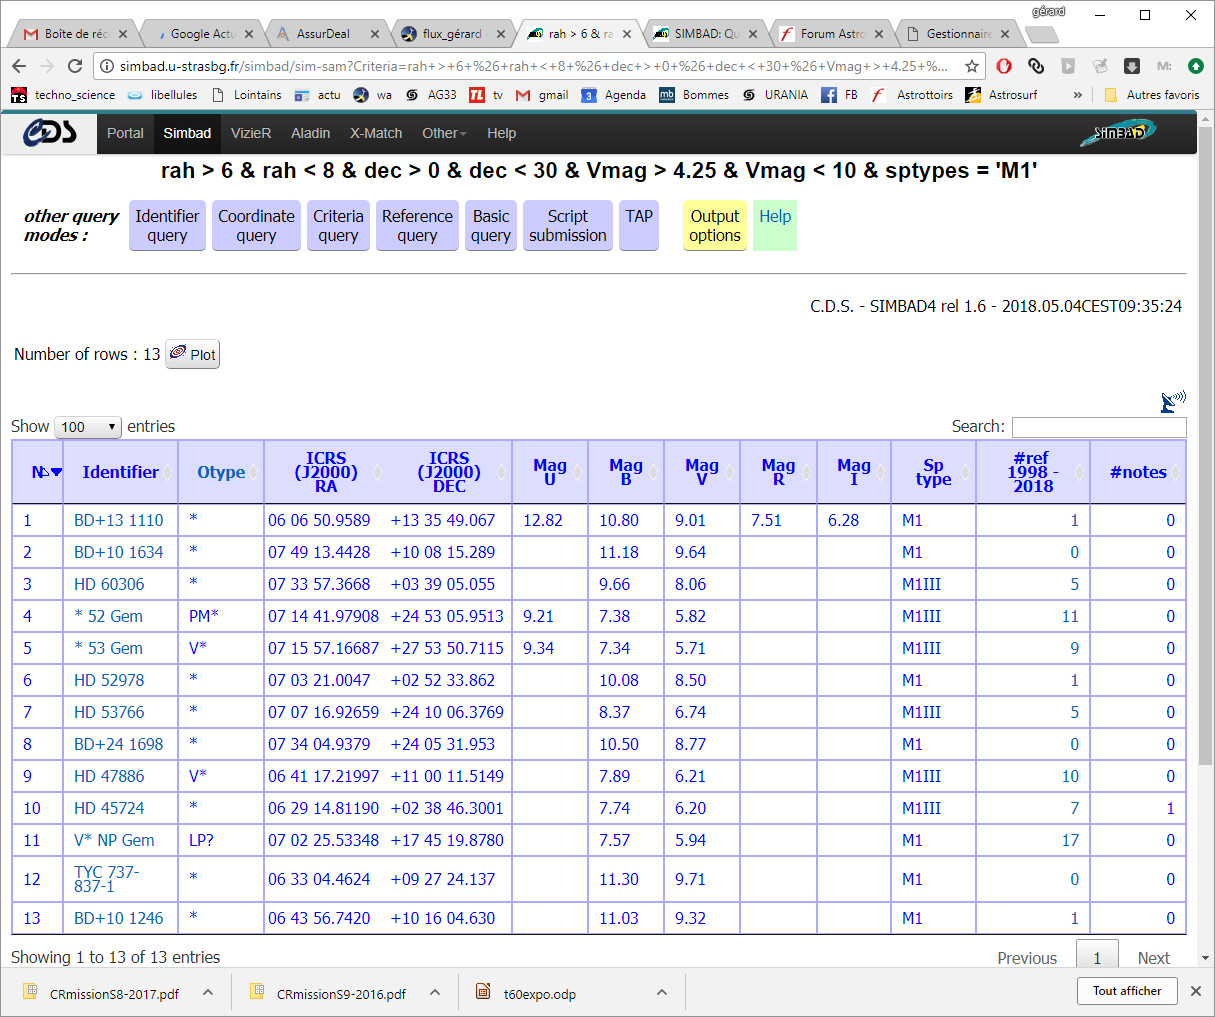Click the Identifier query button
This screenshot has height=1017, width=1215.
[167, 226]
